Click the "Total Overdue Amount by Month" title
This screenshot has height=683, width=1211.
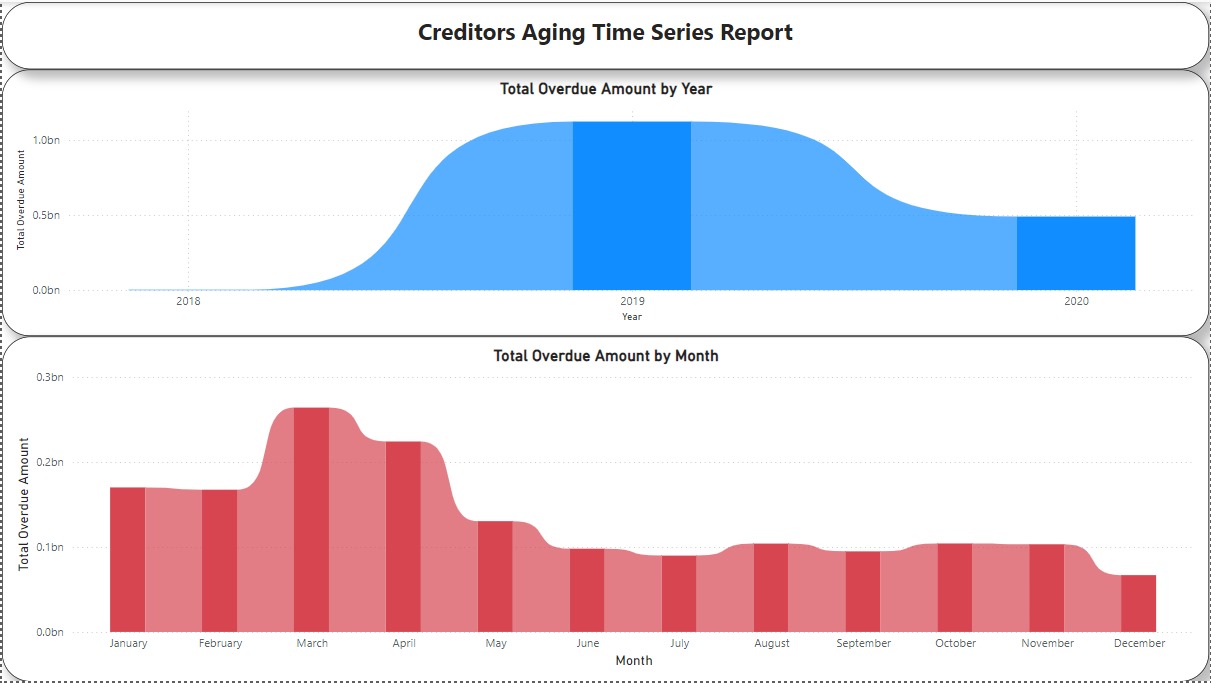[x=606, y=355]
